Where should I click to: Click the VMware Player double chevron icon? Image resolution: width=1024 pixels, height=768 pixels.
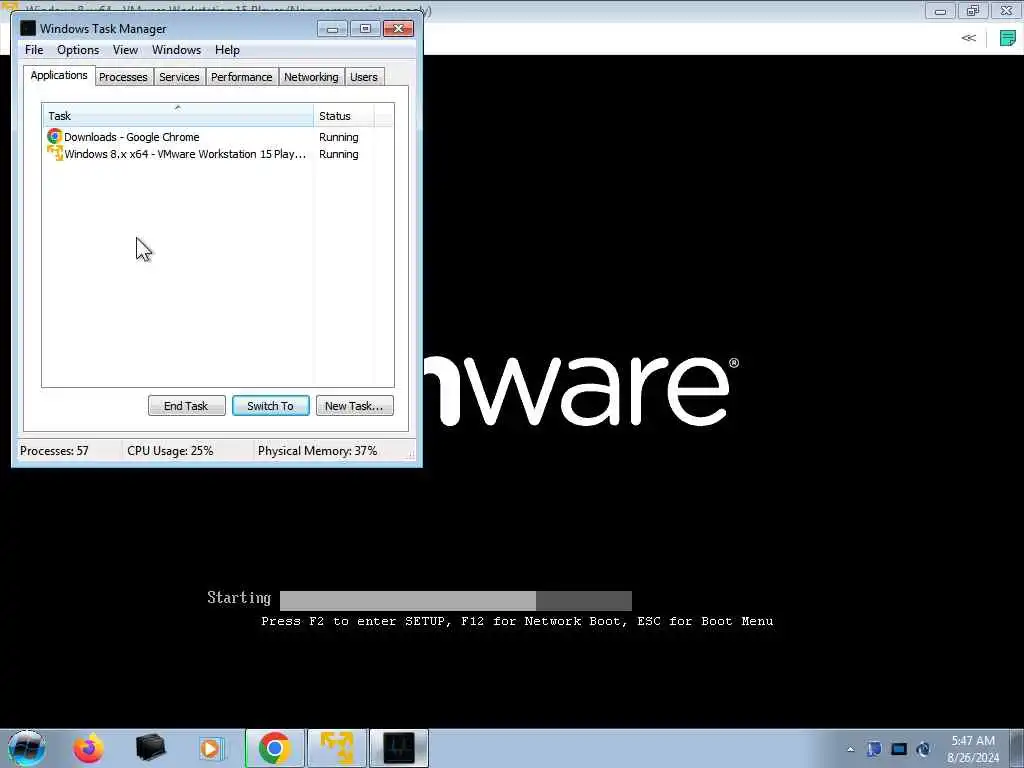pos(968,38)
